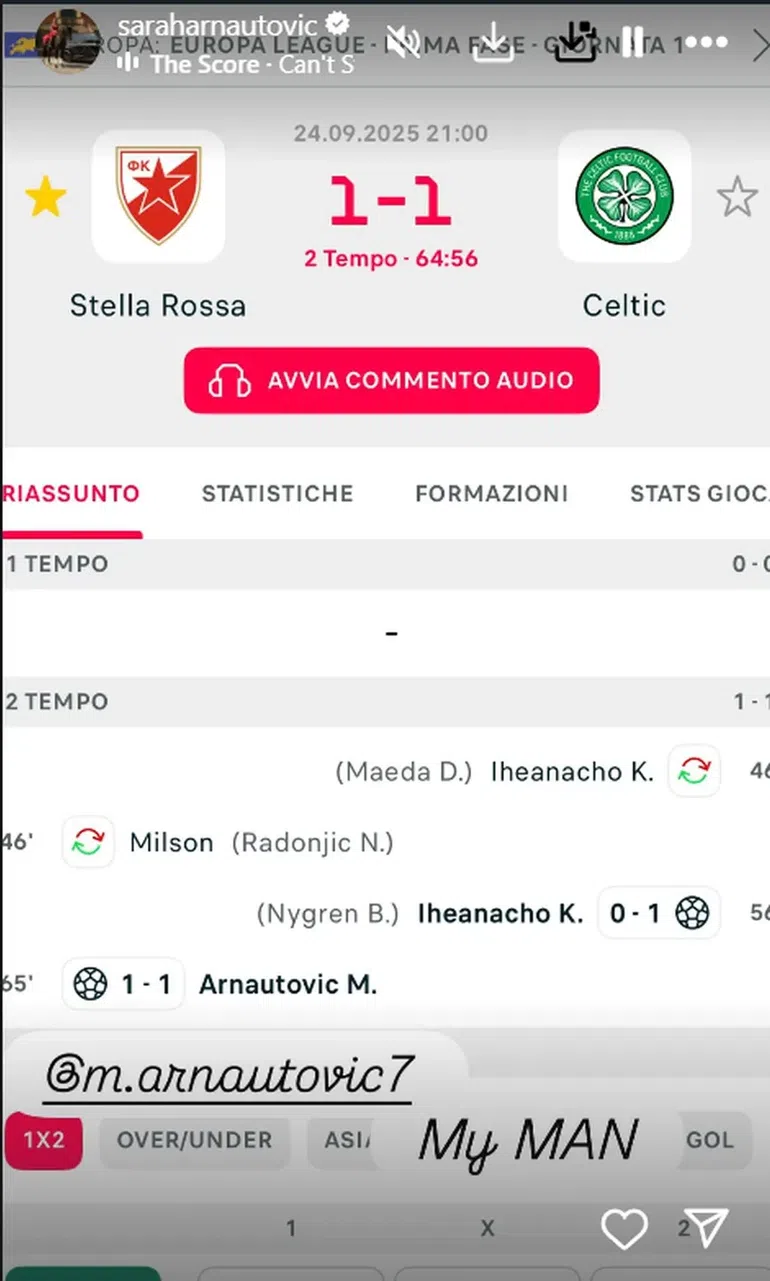Select the 1X2 odds filter

pyautogui.click(x=44, y=1140)
